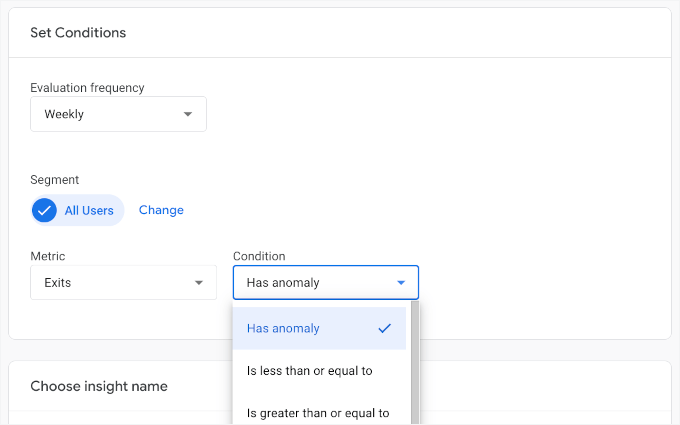Image resolution: width=680 pixels, height=425 pixels.
Task: Choose Is less than or equal to
Action: pyautogui.click(x=310, y=371)
